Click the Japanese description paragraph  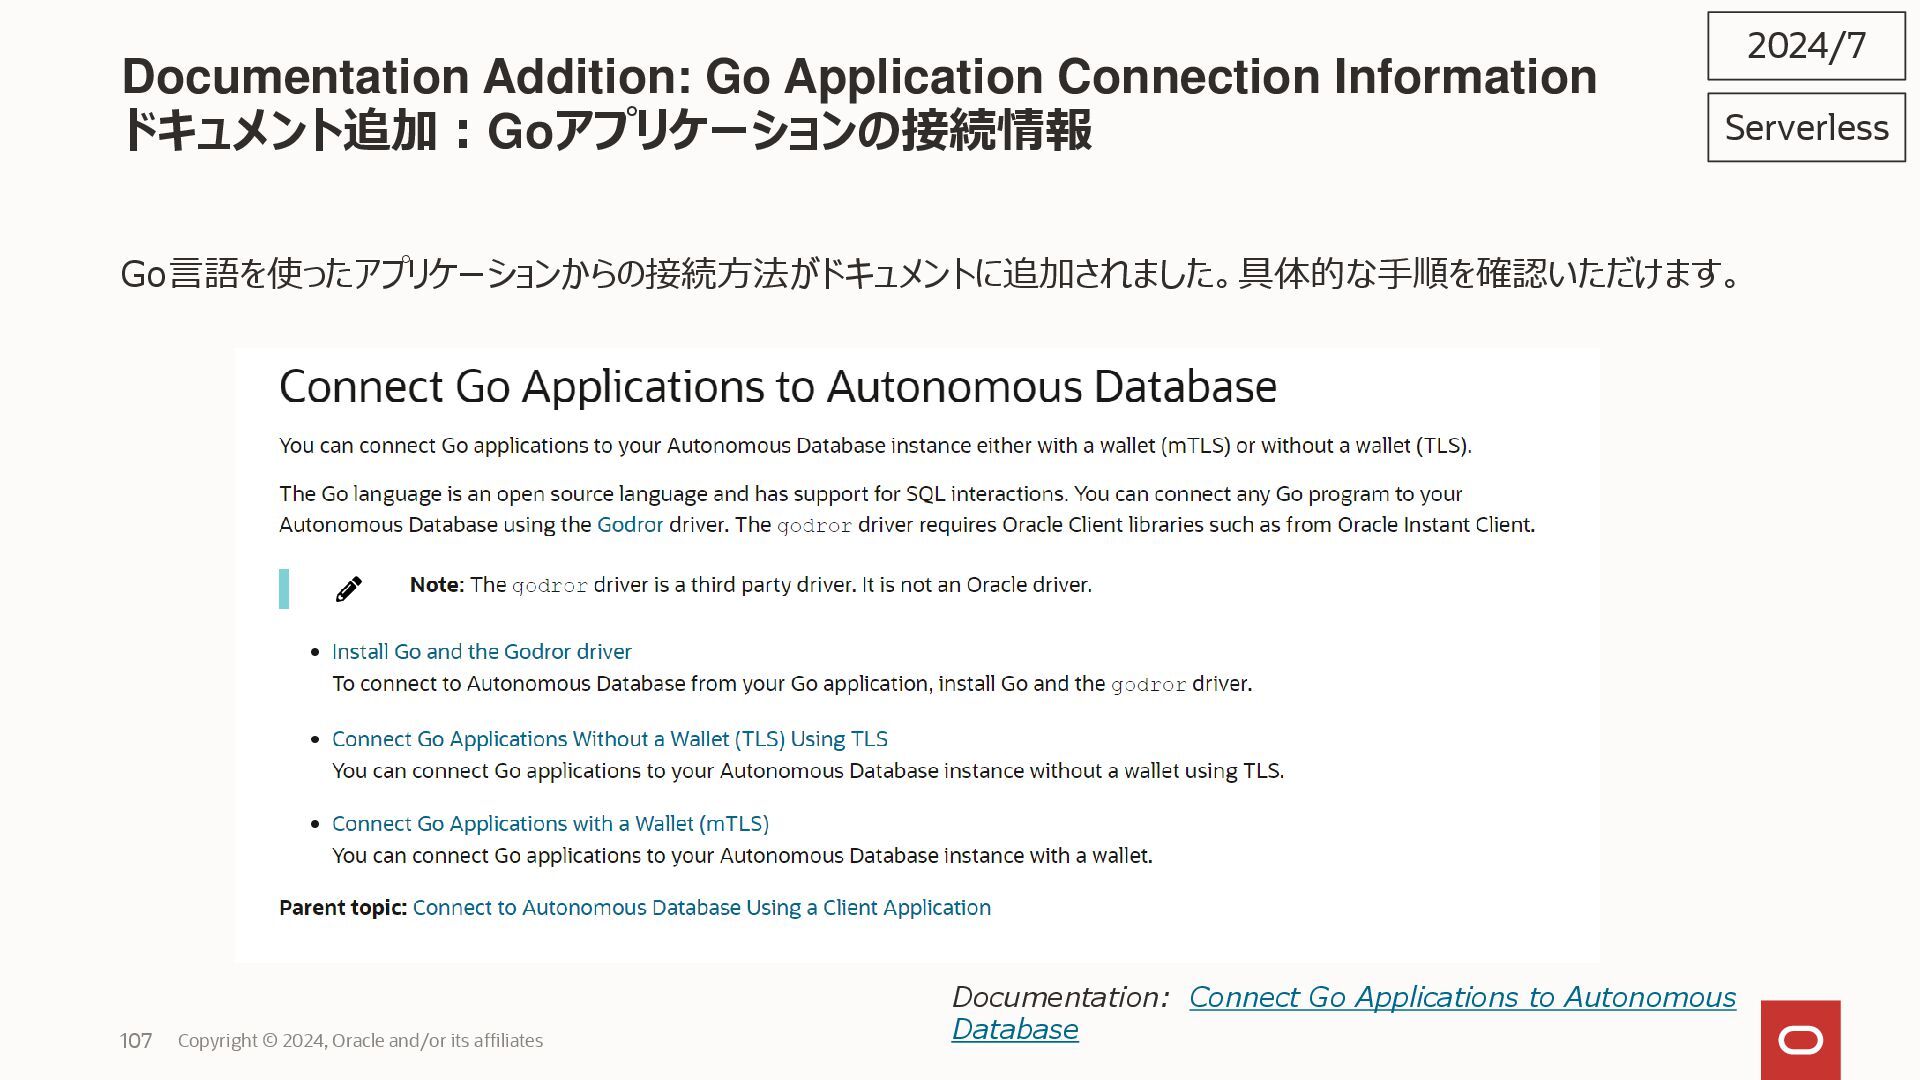pos(930,273)
